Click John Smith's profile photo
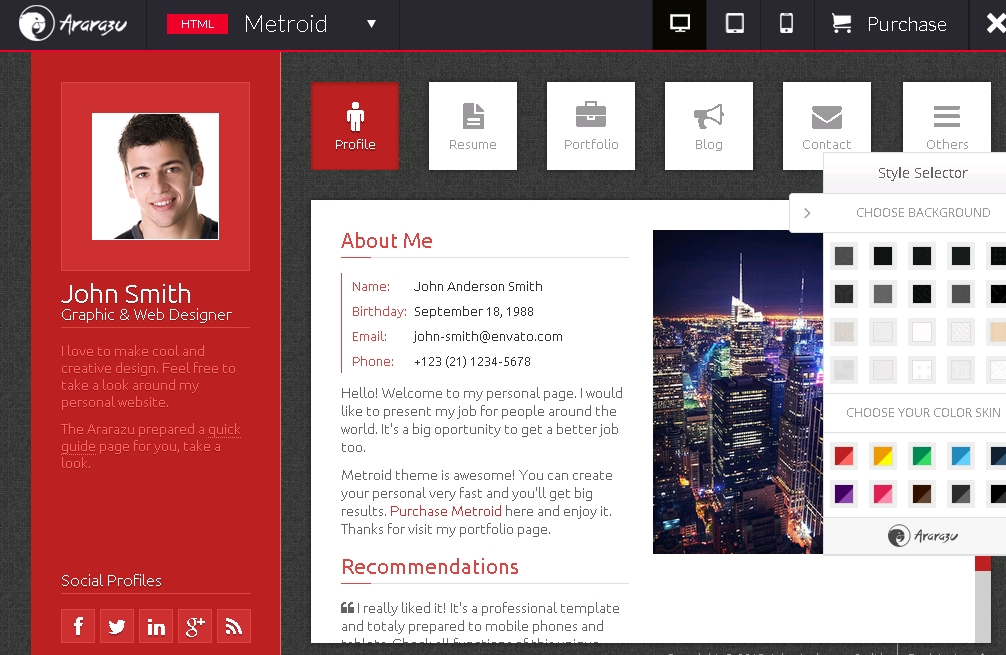Screen dimensions: 1006x655 tap(155, 176)
